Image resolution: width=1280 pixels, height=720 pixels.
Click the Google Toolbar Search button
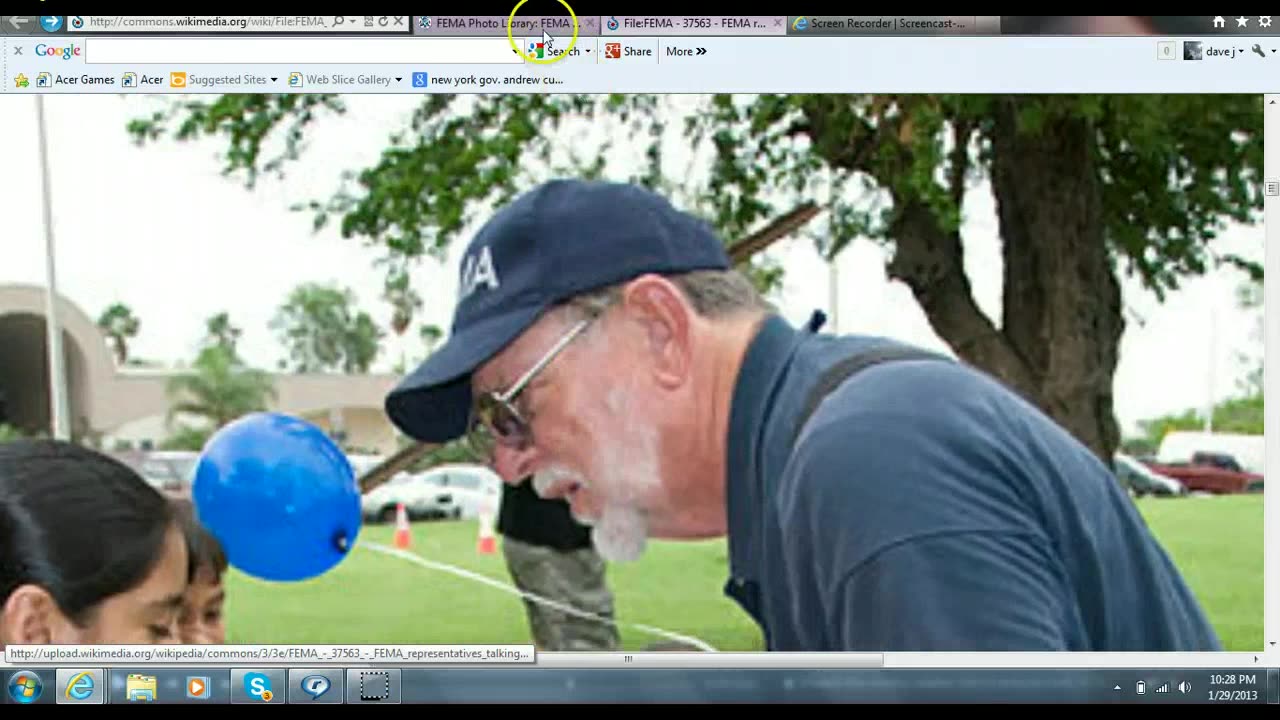[555, 51]
